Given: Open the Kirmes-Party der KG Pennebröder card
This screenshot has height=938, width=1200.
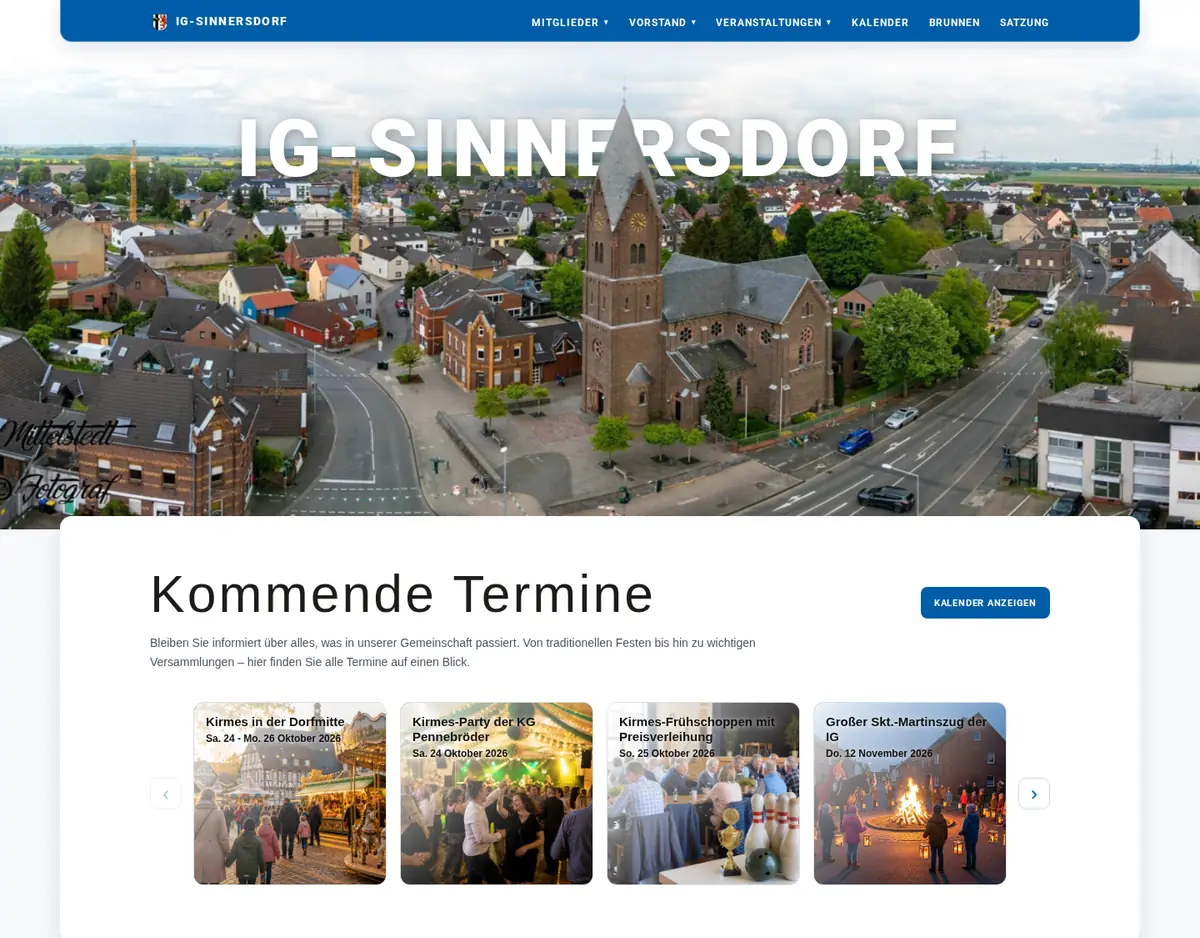Looking at the screenshot, I should click(x=497, y=794).
